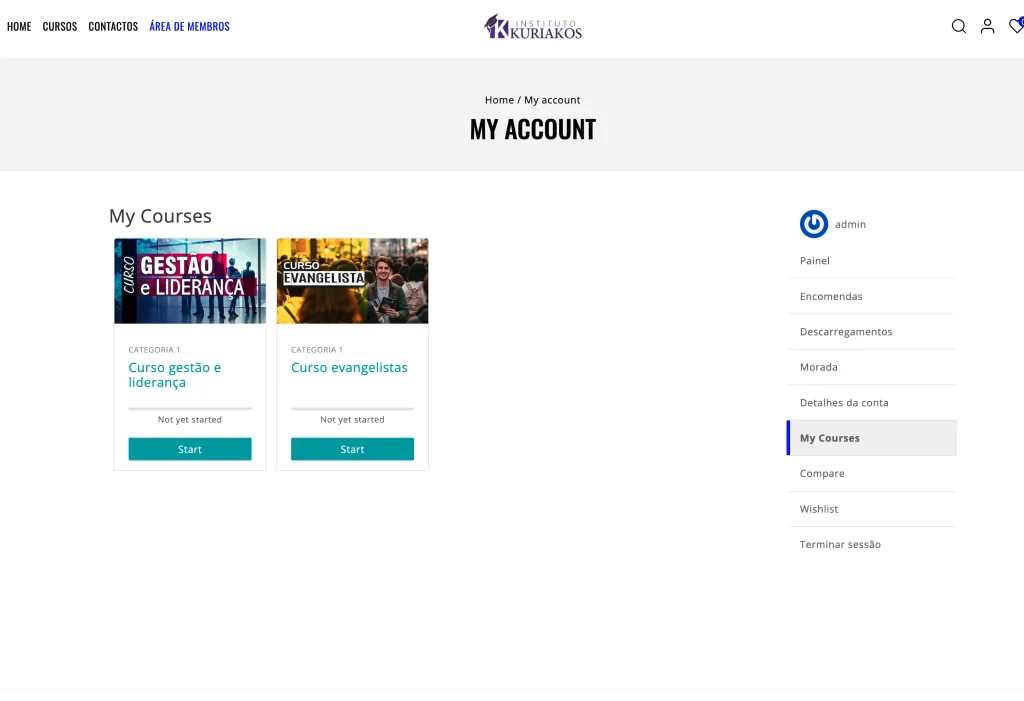1024x701 pixels.
Task: Click Not yet started under Curso evangelistas
Action: (353, 419)
